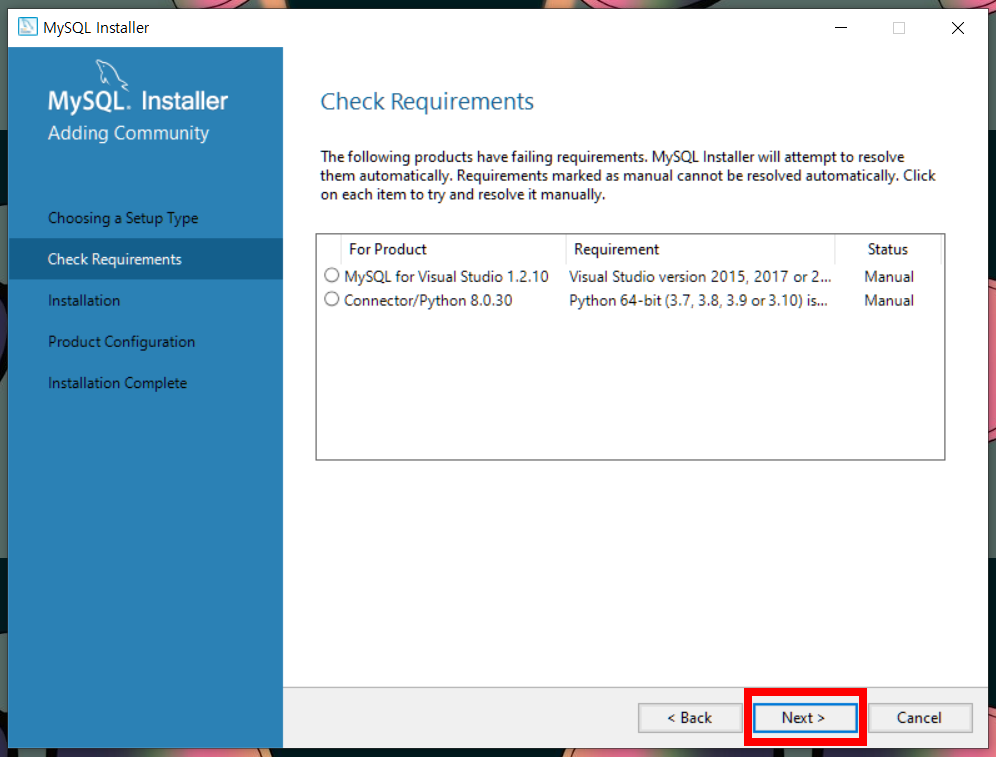Click 'MySQL for Visual Studio 1.2.10' row text
This screenshot has width=996, height=757.
point(447,277)
